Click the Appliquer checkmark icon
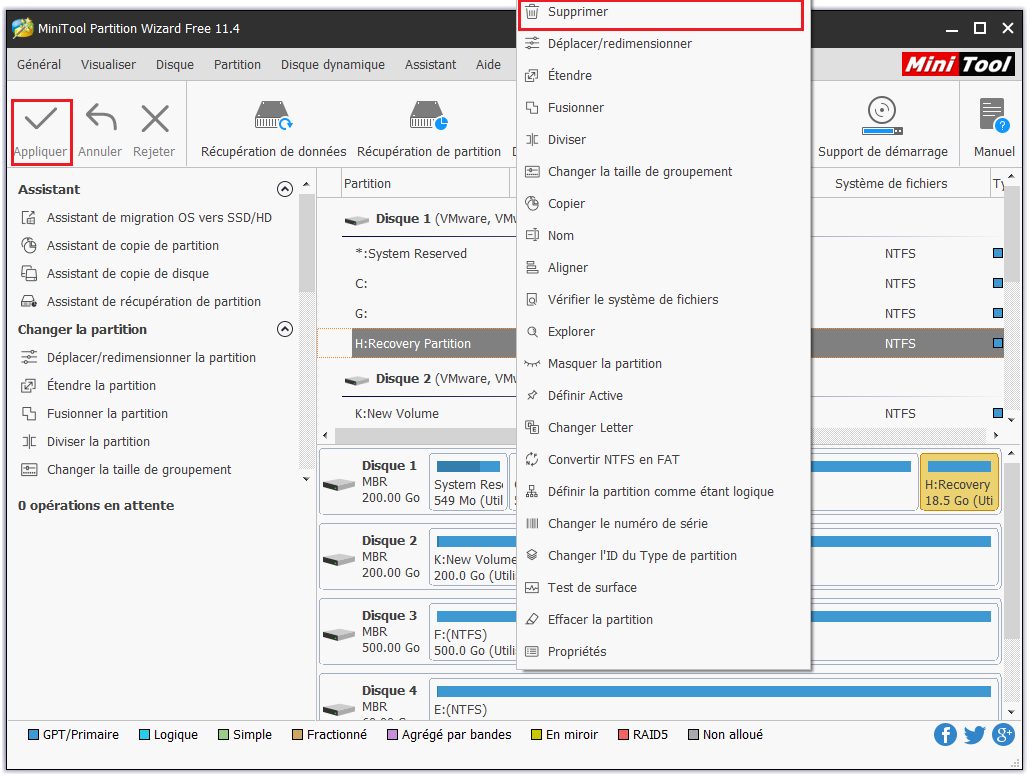The height and width of the screenshot is (775, 1031). point(41,120)
